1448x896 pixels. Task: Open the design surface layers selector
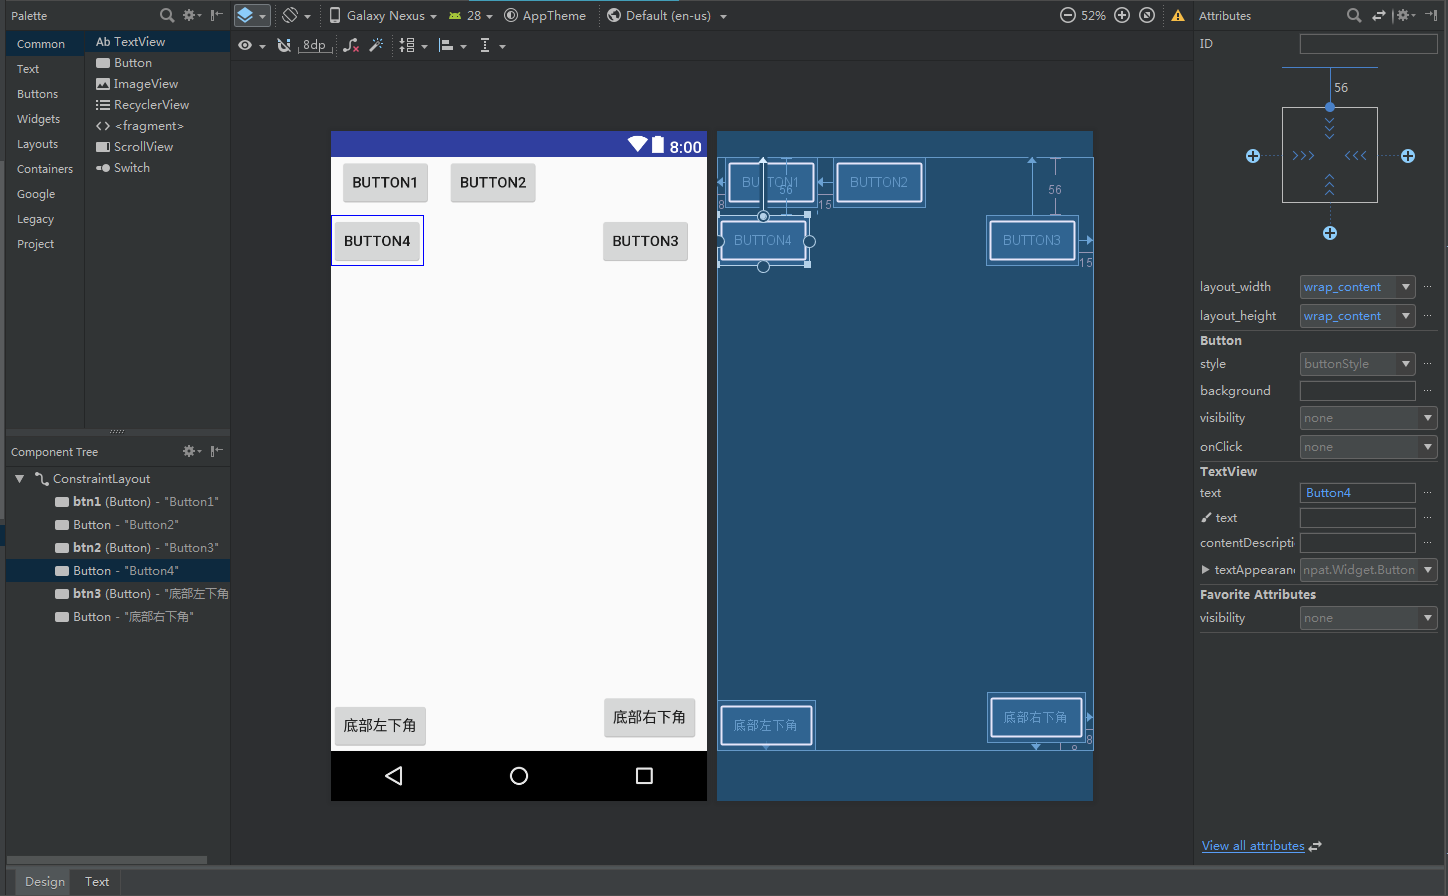click(x=252, y=15)
